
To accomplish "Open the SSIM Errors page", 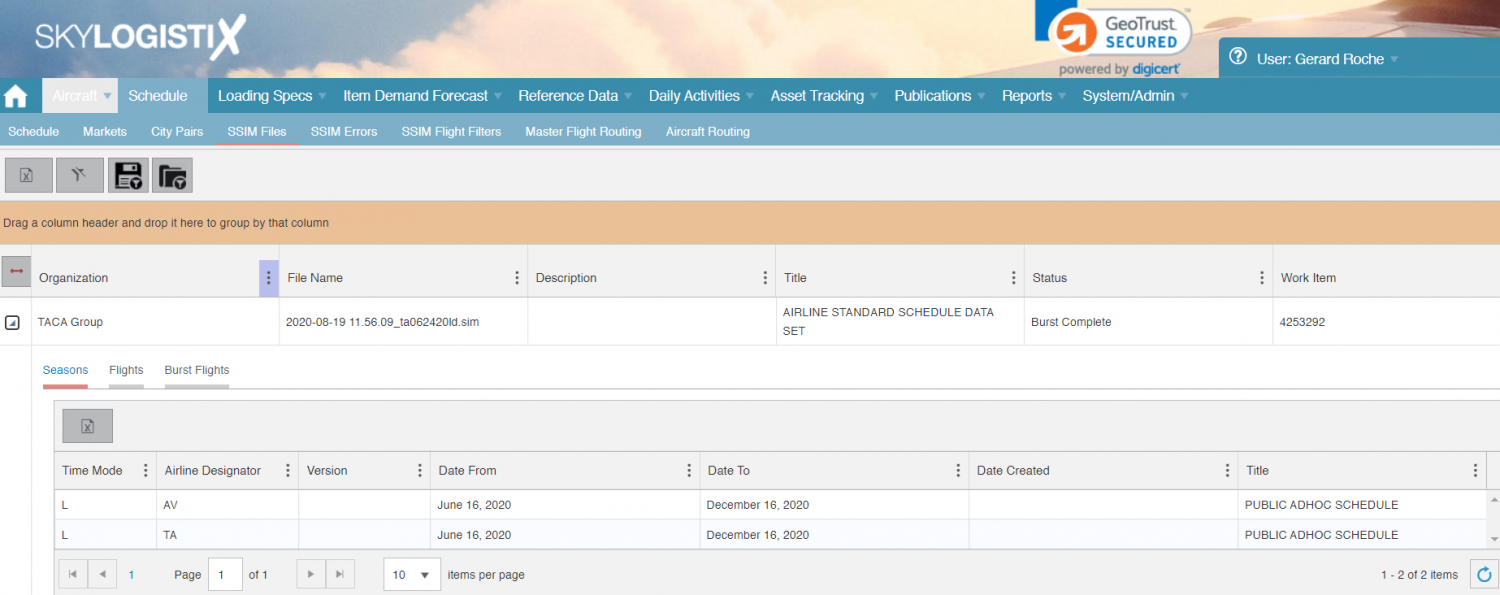I will tap(343, 131).
